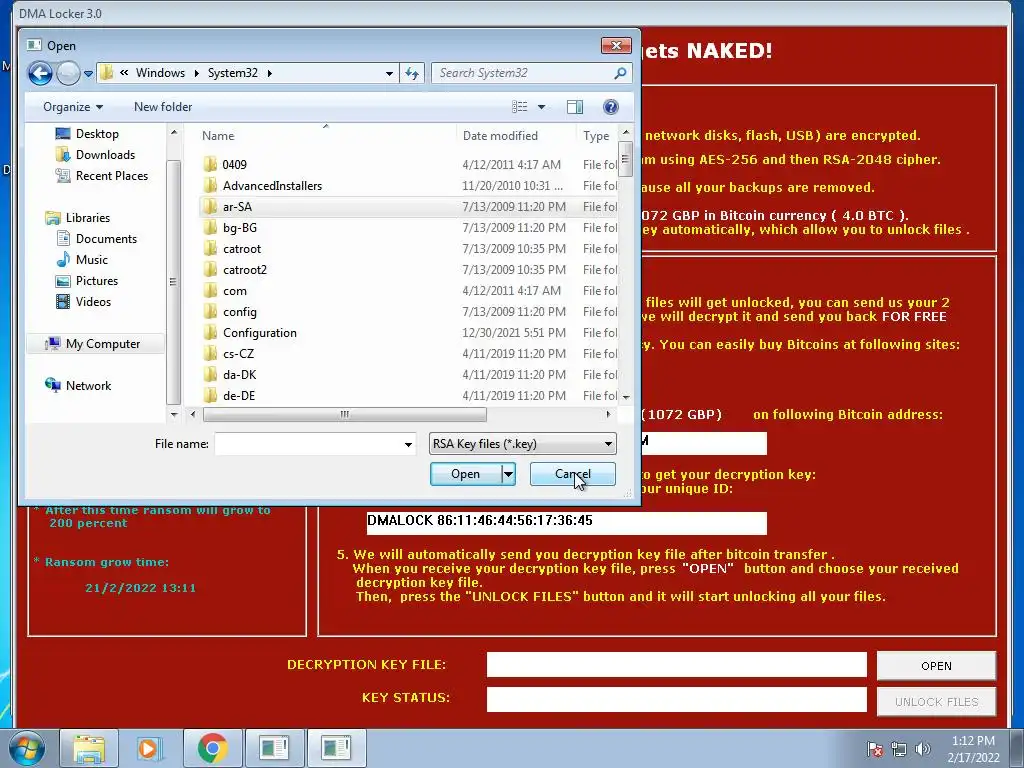The width and height of the screenshot is (1024, 768).
Task: Toggle the preview pane icon
Action: click(575, 106)
